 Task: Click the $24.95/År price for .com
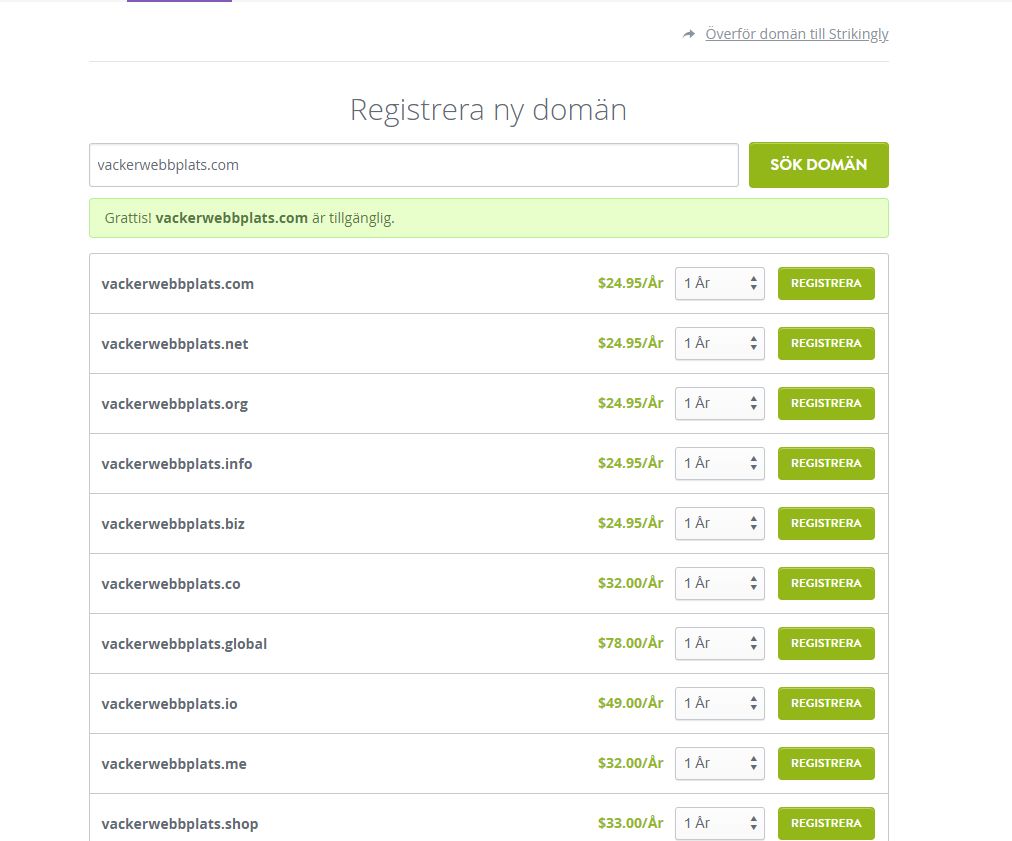tap(631, 283)
